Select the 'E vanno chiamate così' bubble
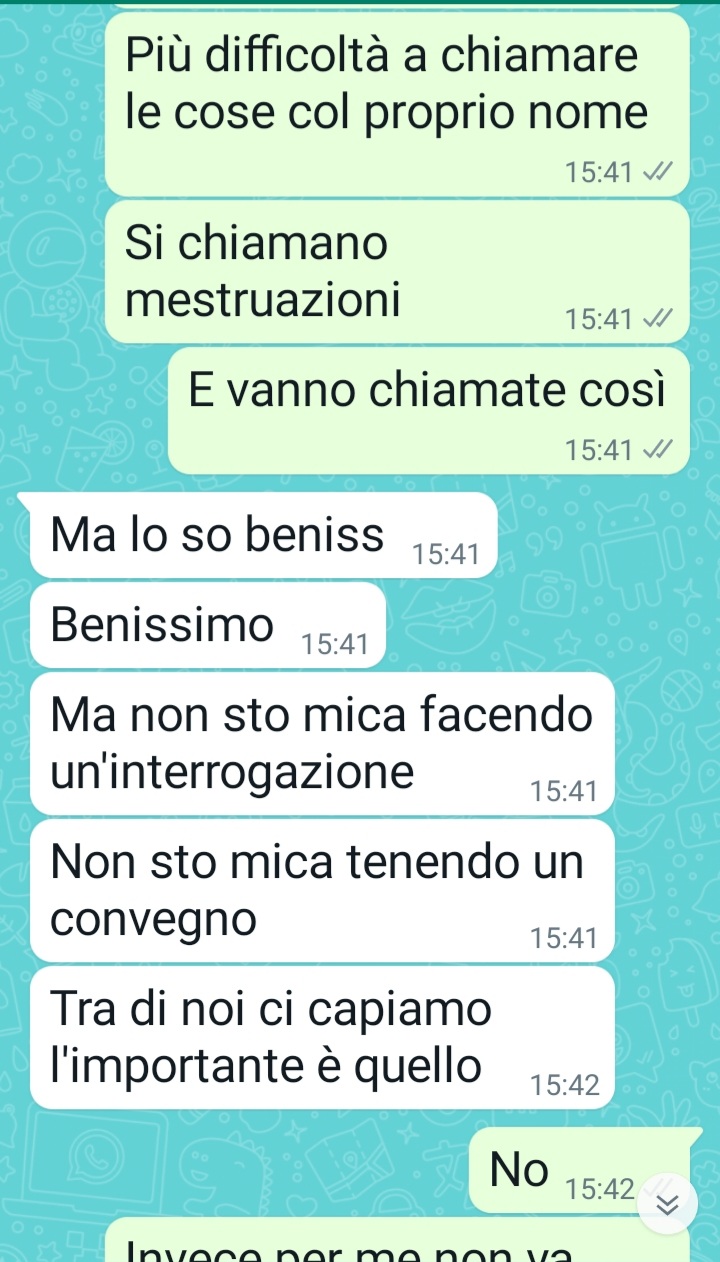The width and height of the screenshot is (720, 1262). click(x=429, y=411)
